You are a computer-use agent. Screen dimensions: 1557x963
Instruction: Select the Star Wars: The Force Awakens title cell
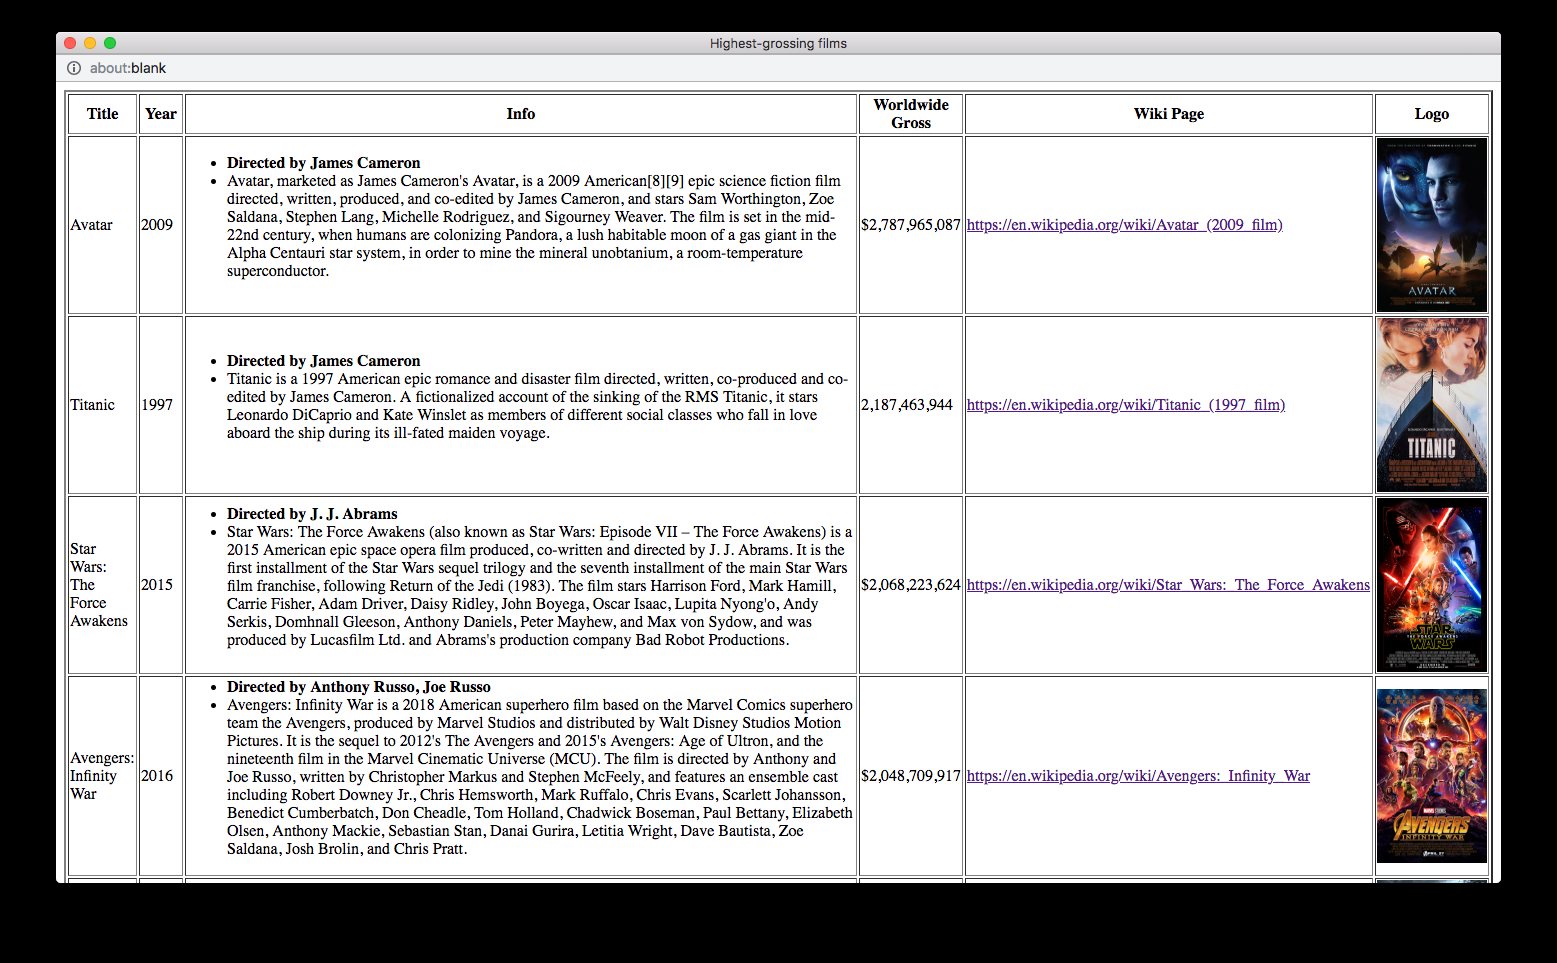(102, 585)
